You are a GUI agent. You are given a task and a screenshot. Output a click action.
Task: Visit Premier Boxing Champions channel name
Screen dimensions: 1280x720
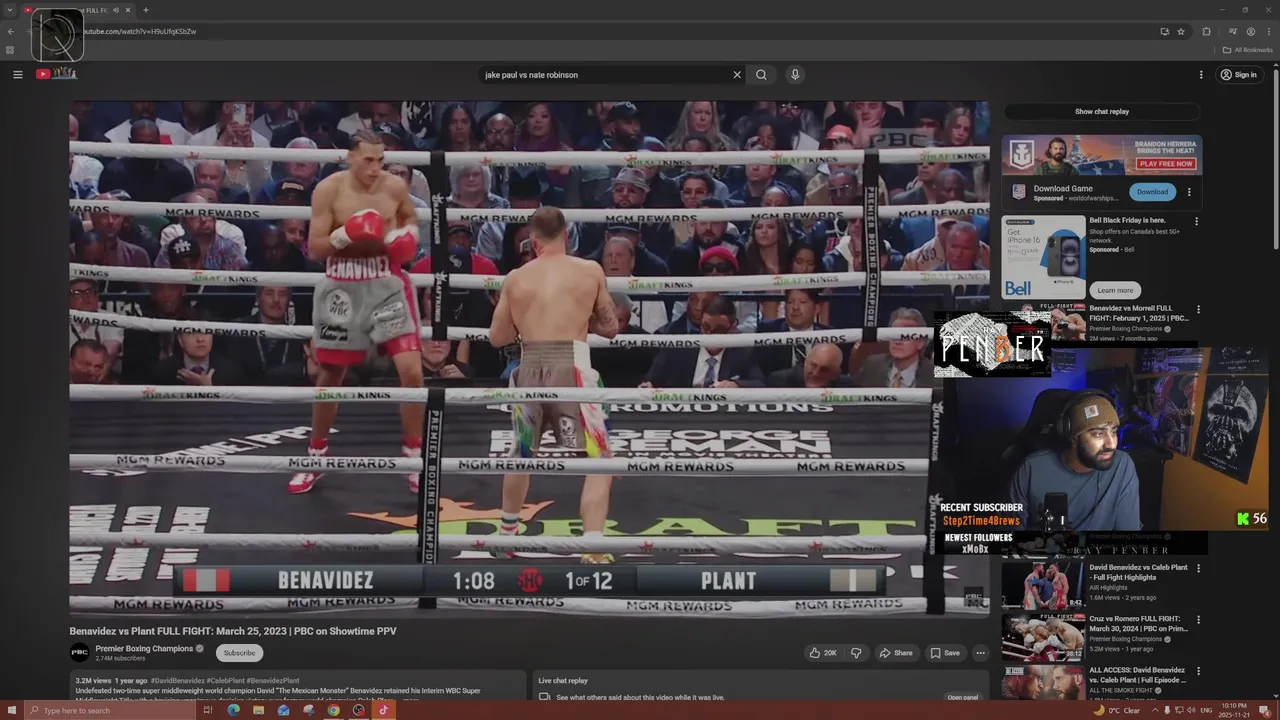[144, 648]
